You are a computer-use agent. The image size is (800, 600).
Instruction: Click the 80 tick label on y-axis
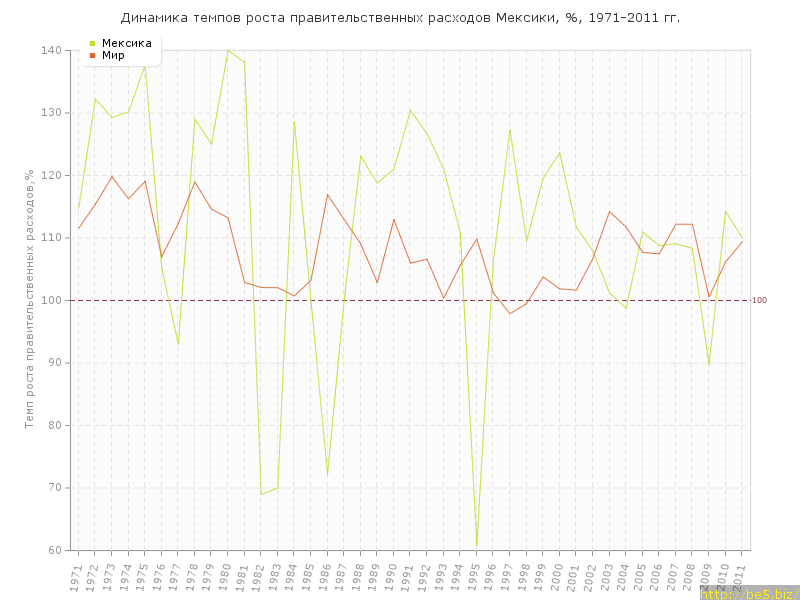[x=54, y=425]
